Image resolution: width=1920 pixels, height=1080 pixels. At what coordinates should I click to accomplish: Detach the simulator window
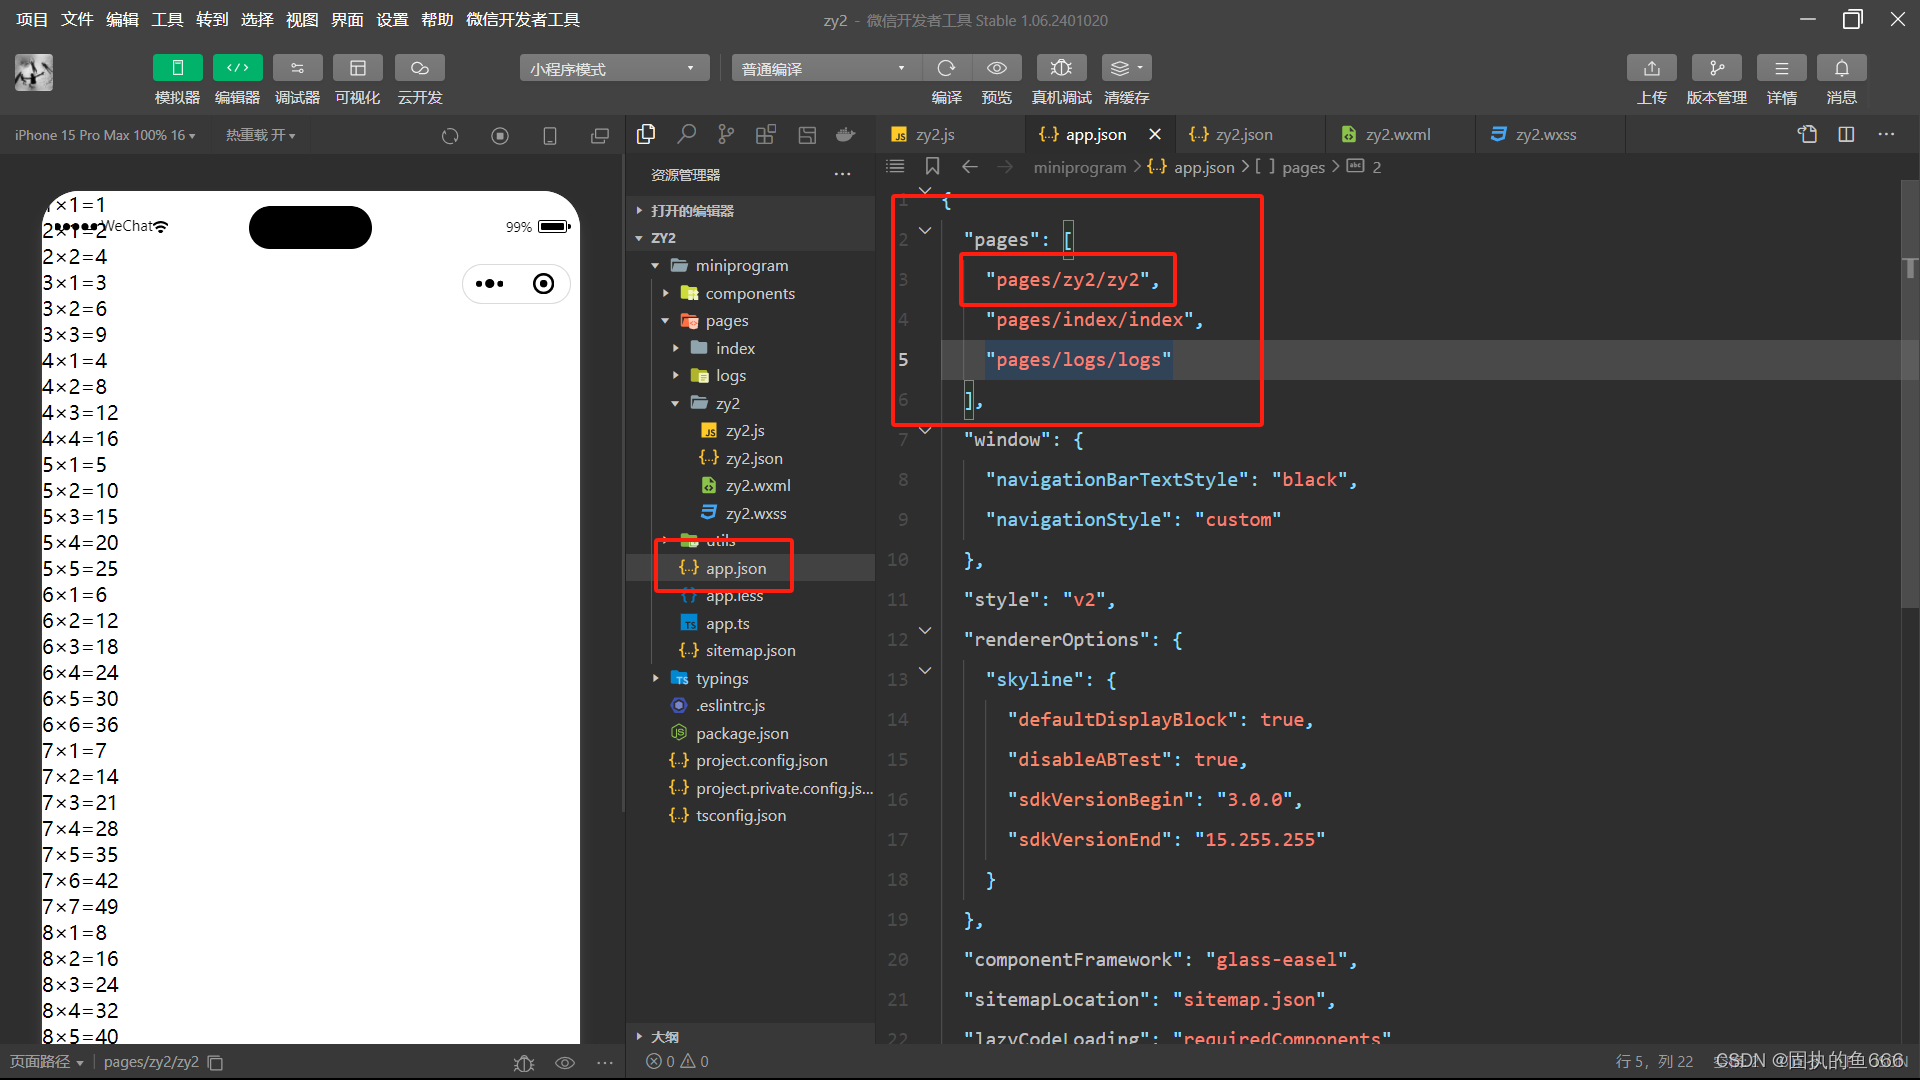[x=600, y=136]
